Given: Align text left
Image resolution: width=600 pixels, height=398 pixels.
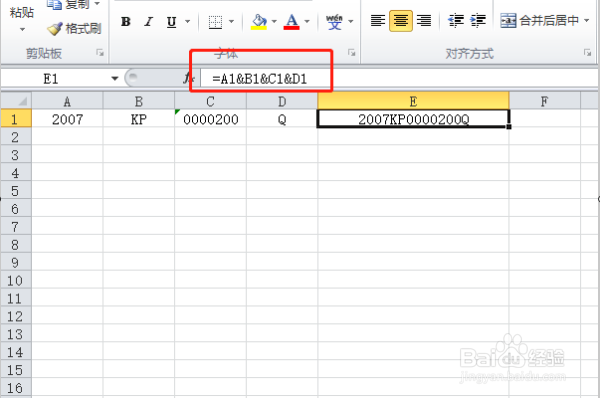Looking at the screenshot, I should click(378, 21).
